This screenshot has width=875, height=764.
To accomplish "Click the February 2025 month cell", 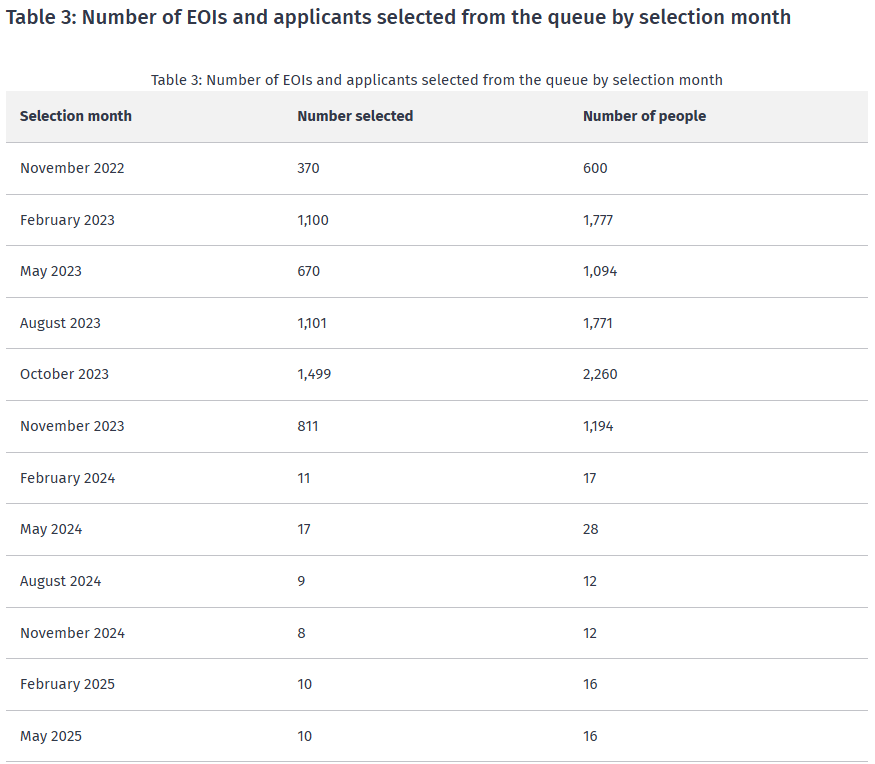I will click(x=67, y=684).
